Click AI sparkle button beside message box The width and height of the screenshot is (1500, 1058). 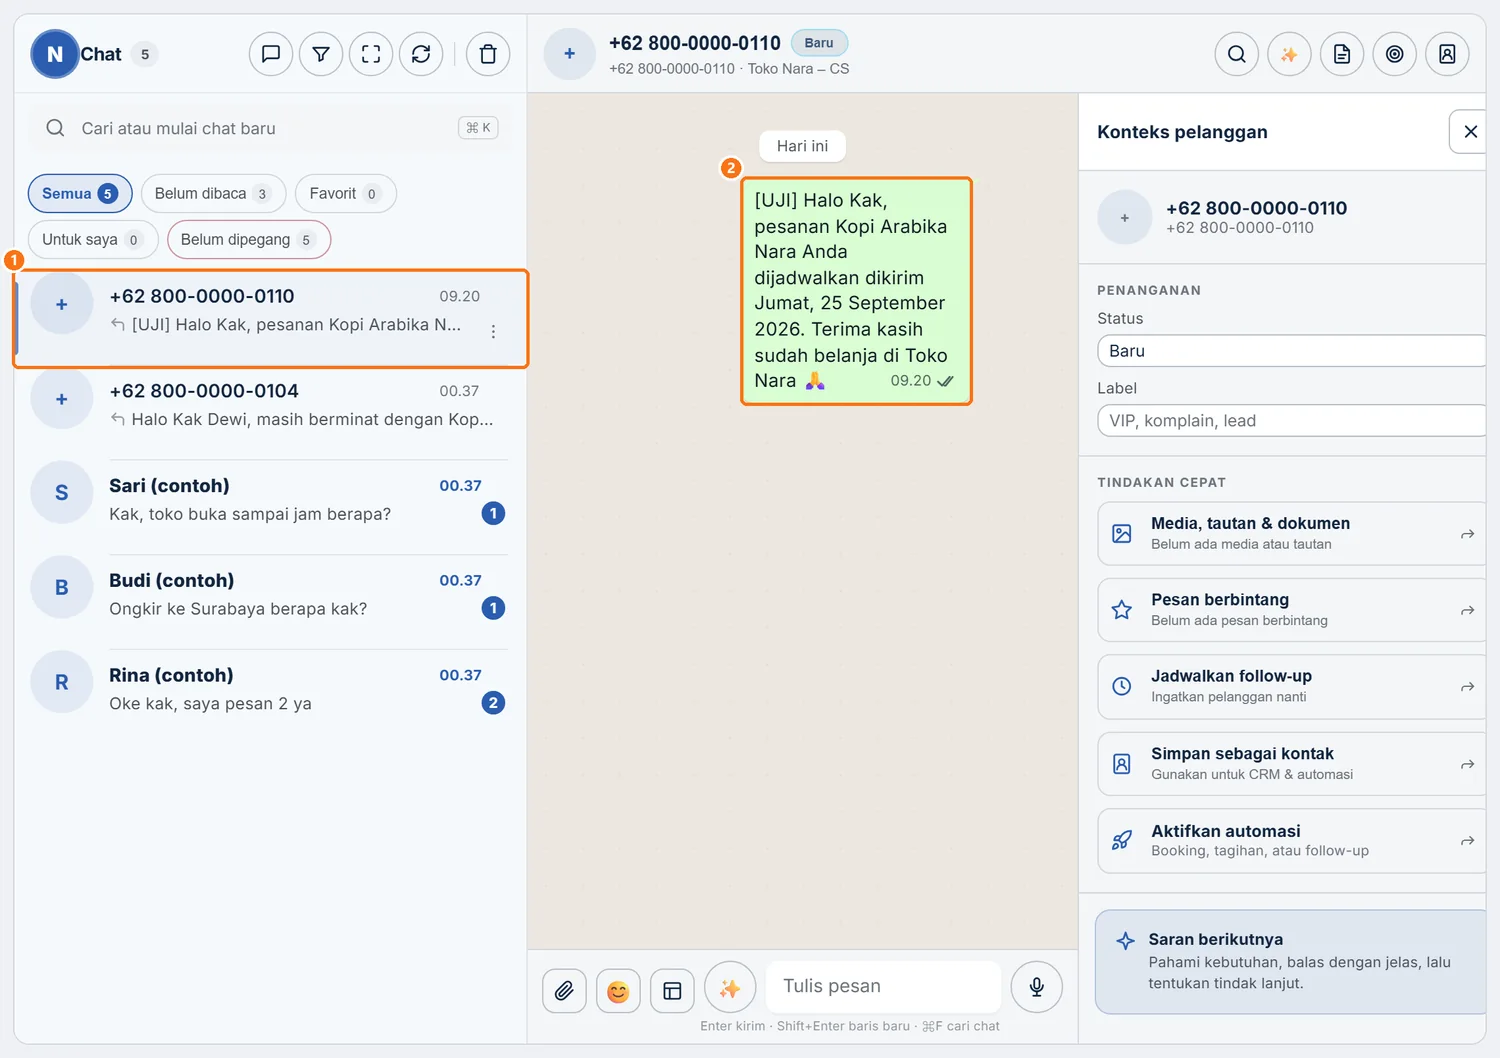(730, 988)
